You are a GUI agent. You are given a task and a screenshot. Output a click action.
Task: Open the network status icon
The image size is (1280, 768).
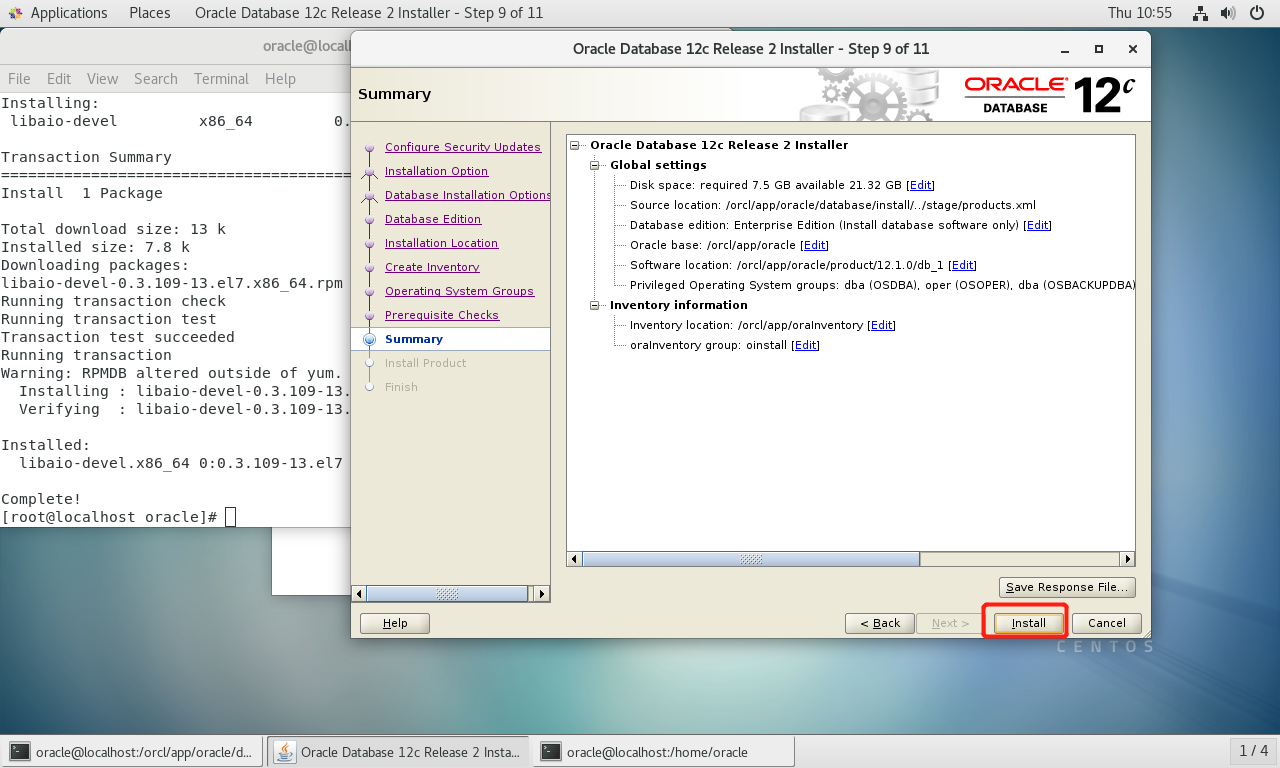tap(1201, 13)
